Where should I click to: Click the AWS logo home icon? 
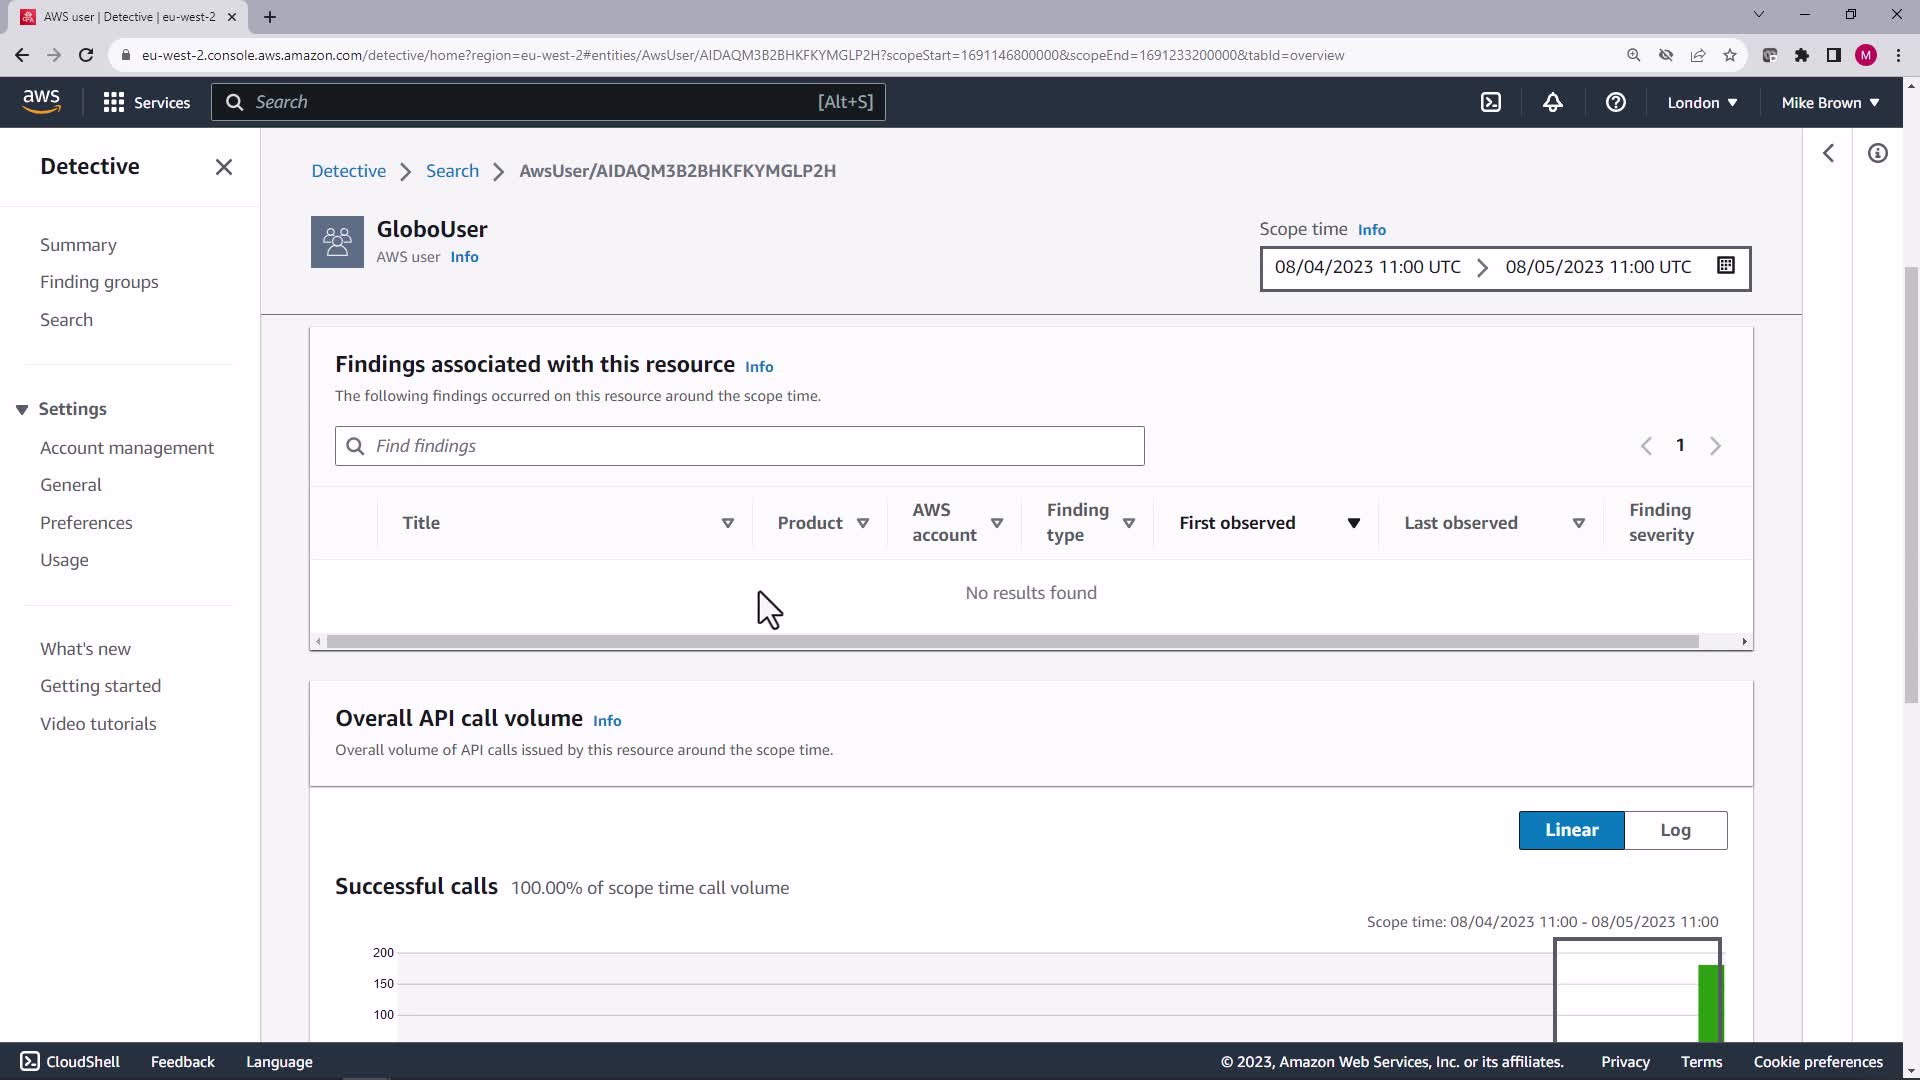(41, 101)
